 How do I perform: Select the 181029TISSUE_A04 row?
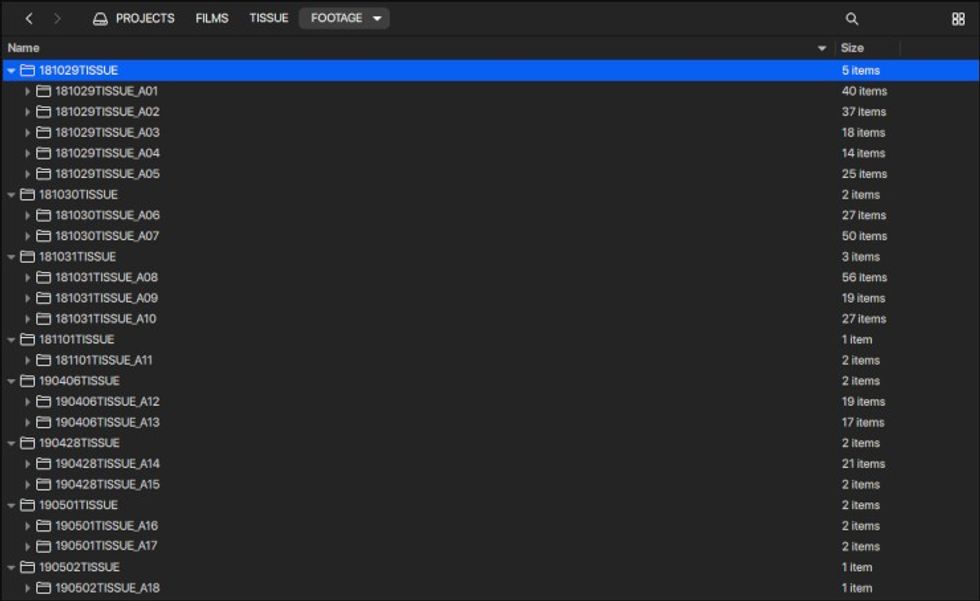[490, 153]
